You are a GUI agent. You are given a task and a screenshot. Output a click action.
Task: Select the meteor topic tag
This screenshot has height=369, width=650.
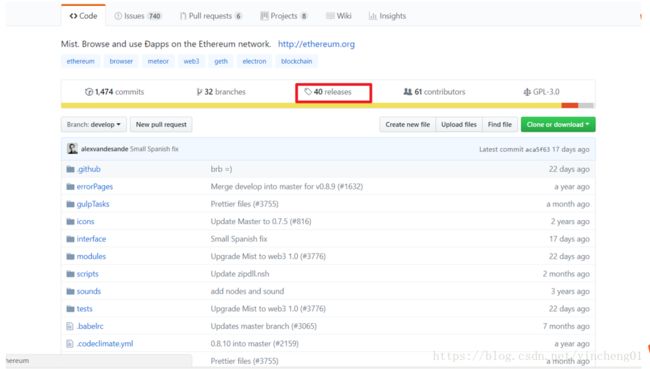[158, 61]
